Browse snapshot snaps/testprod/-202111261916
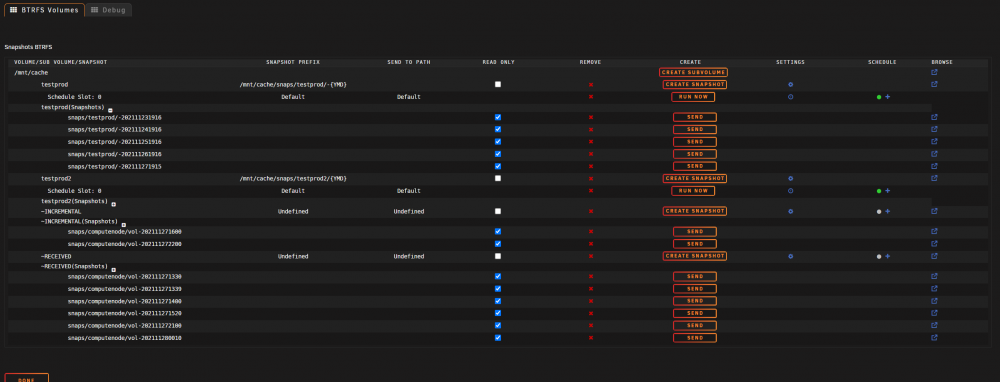This screenshot has width=1000, height=382. tap(934, 154)
